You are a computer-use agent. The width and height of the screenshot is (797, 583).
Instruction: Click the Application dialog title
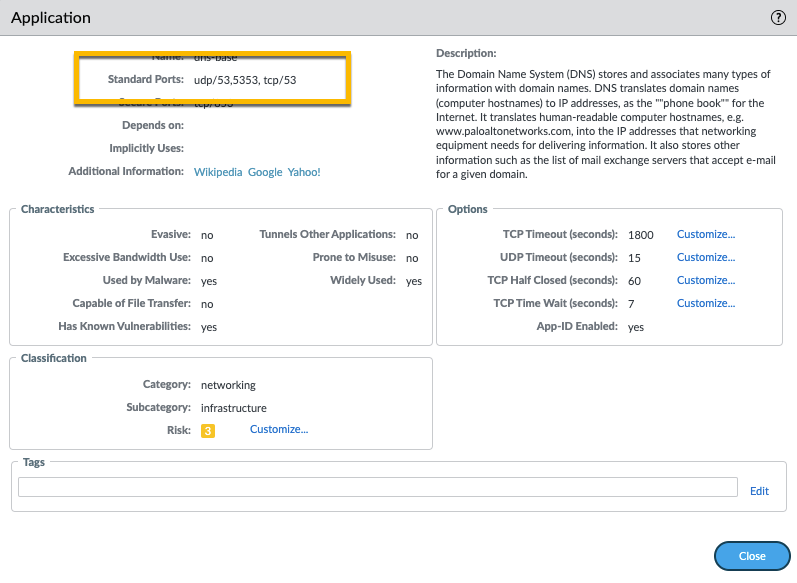coord(51,18)
